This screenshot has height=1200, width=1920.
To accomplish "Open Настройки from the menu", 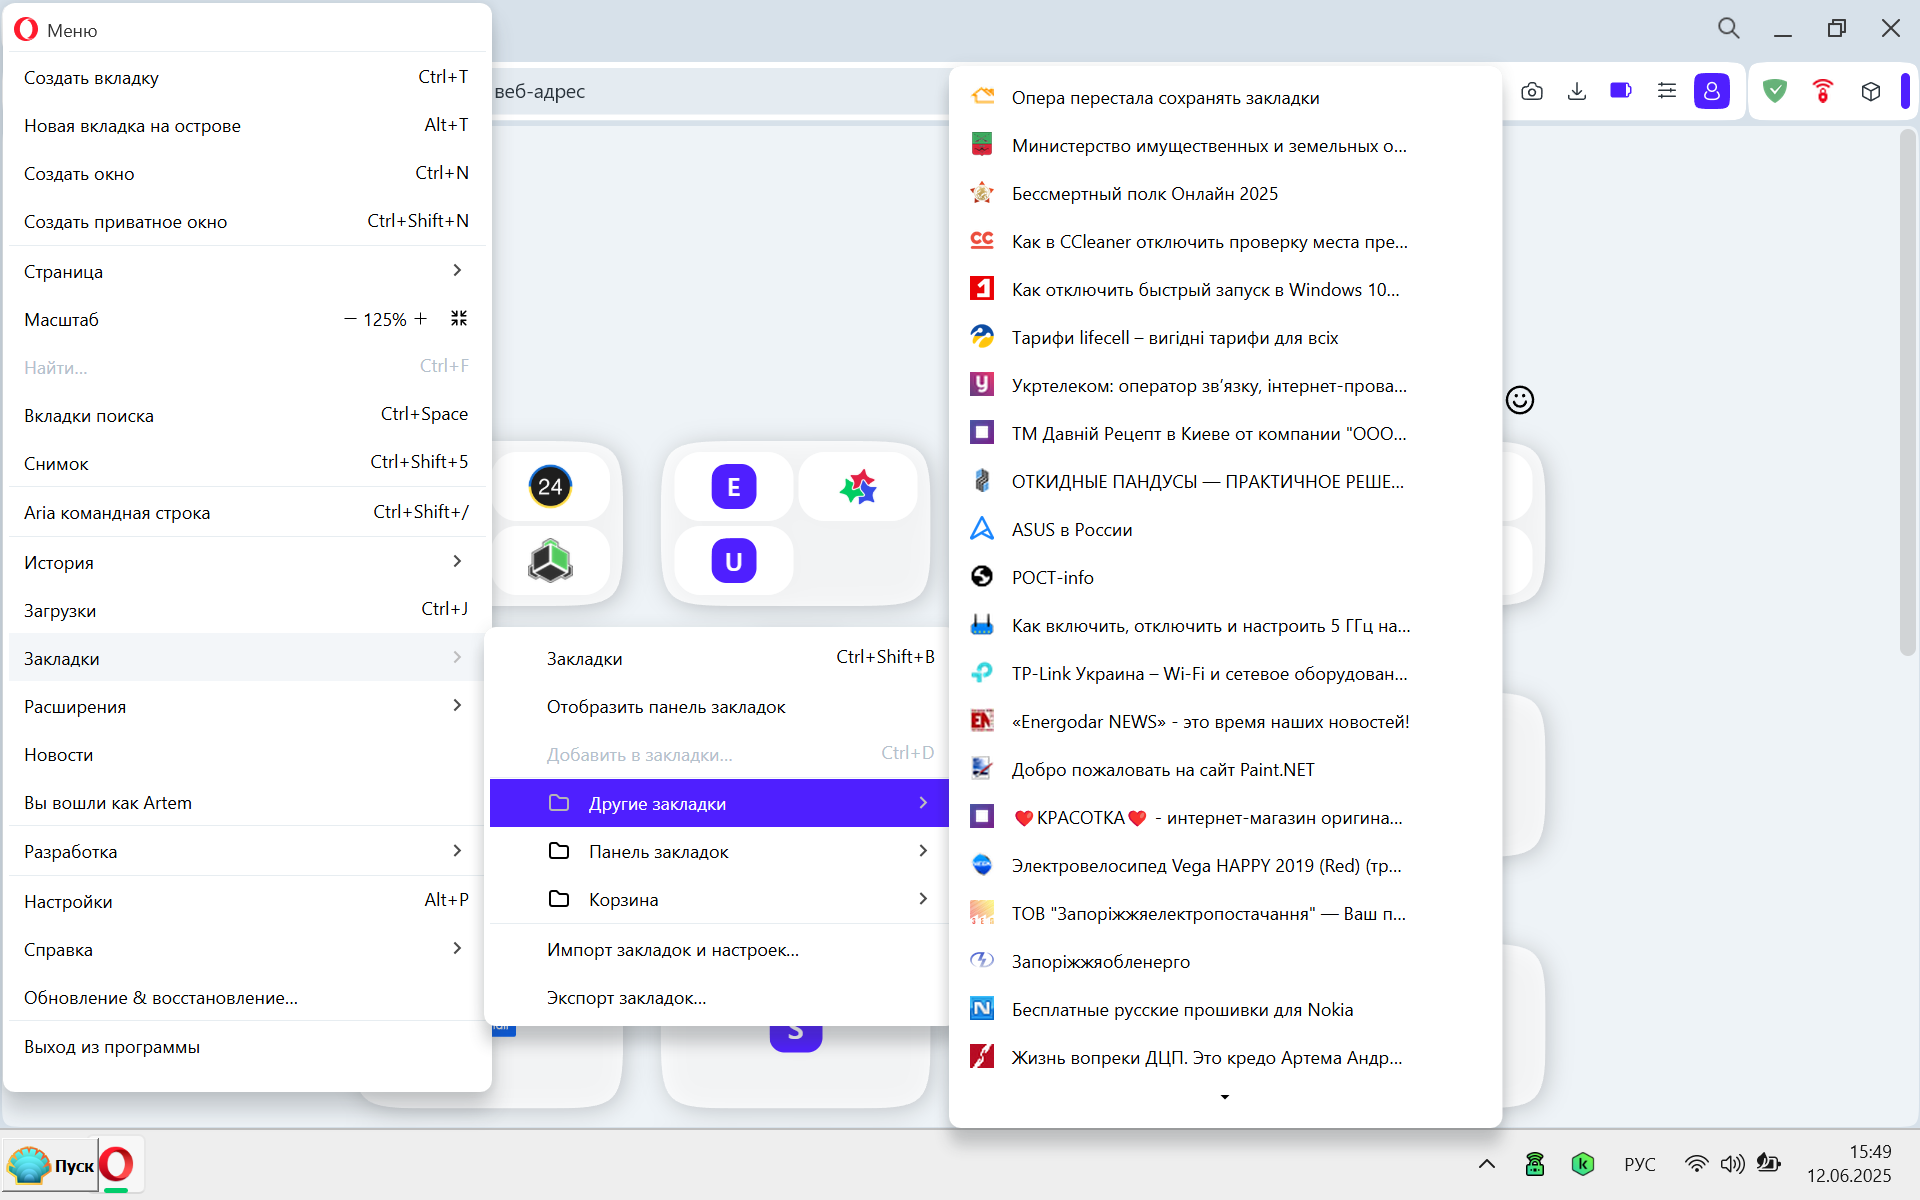I will tap(246, 901).
